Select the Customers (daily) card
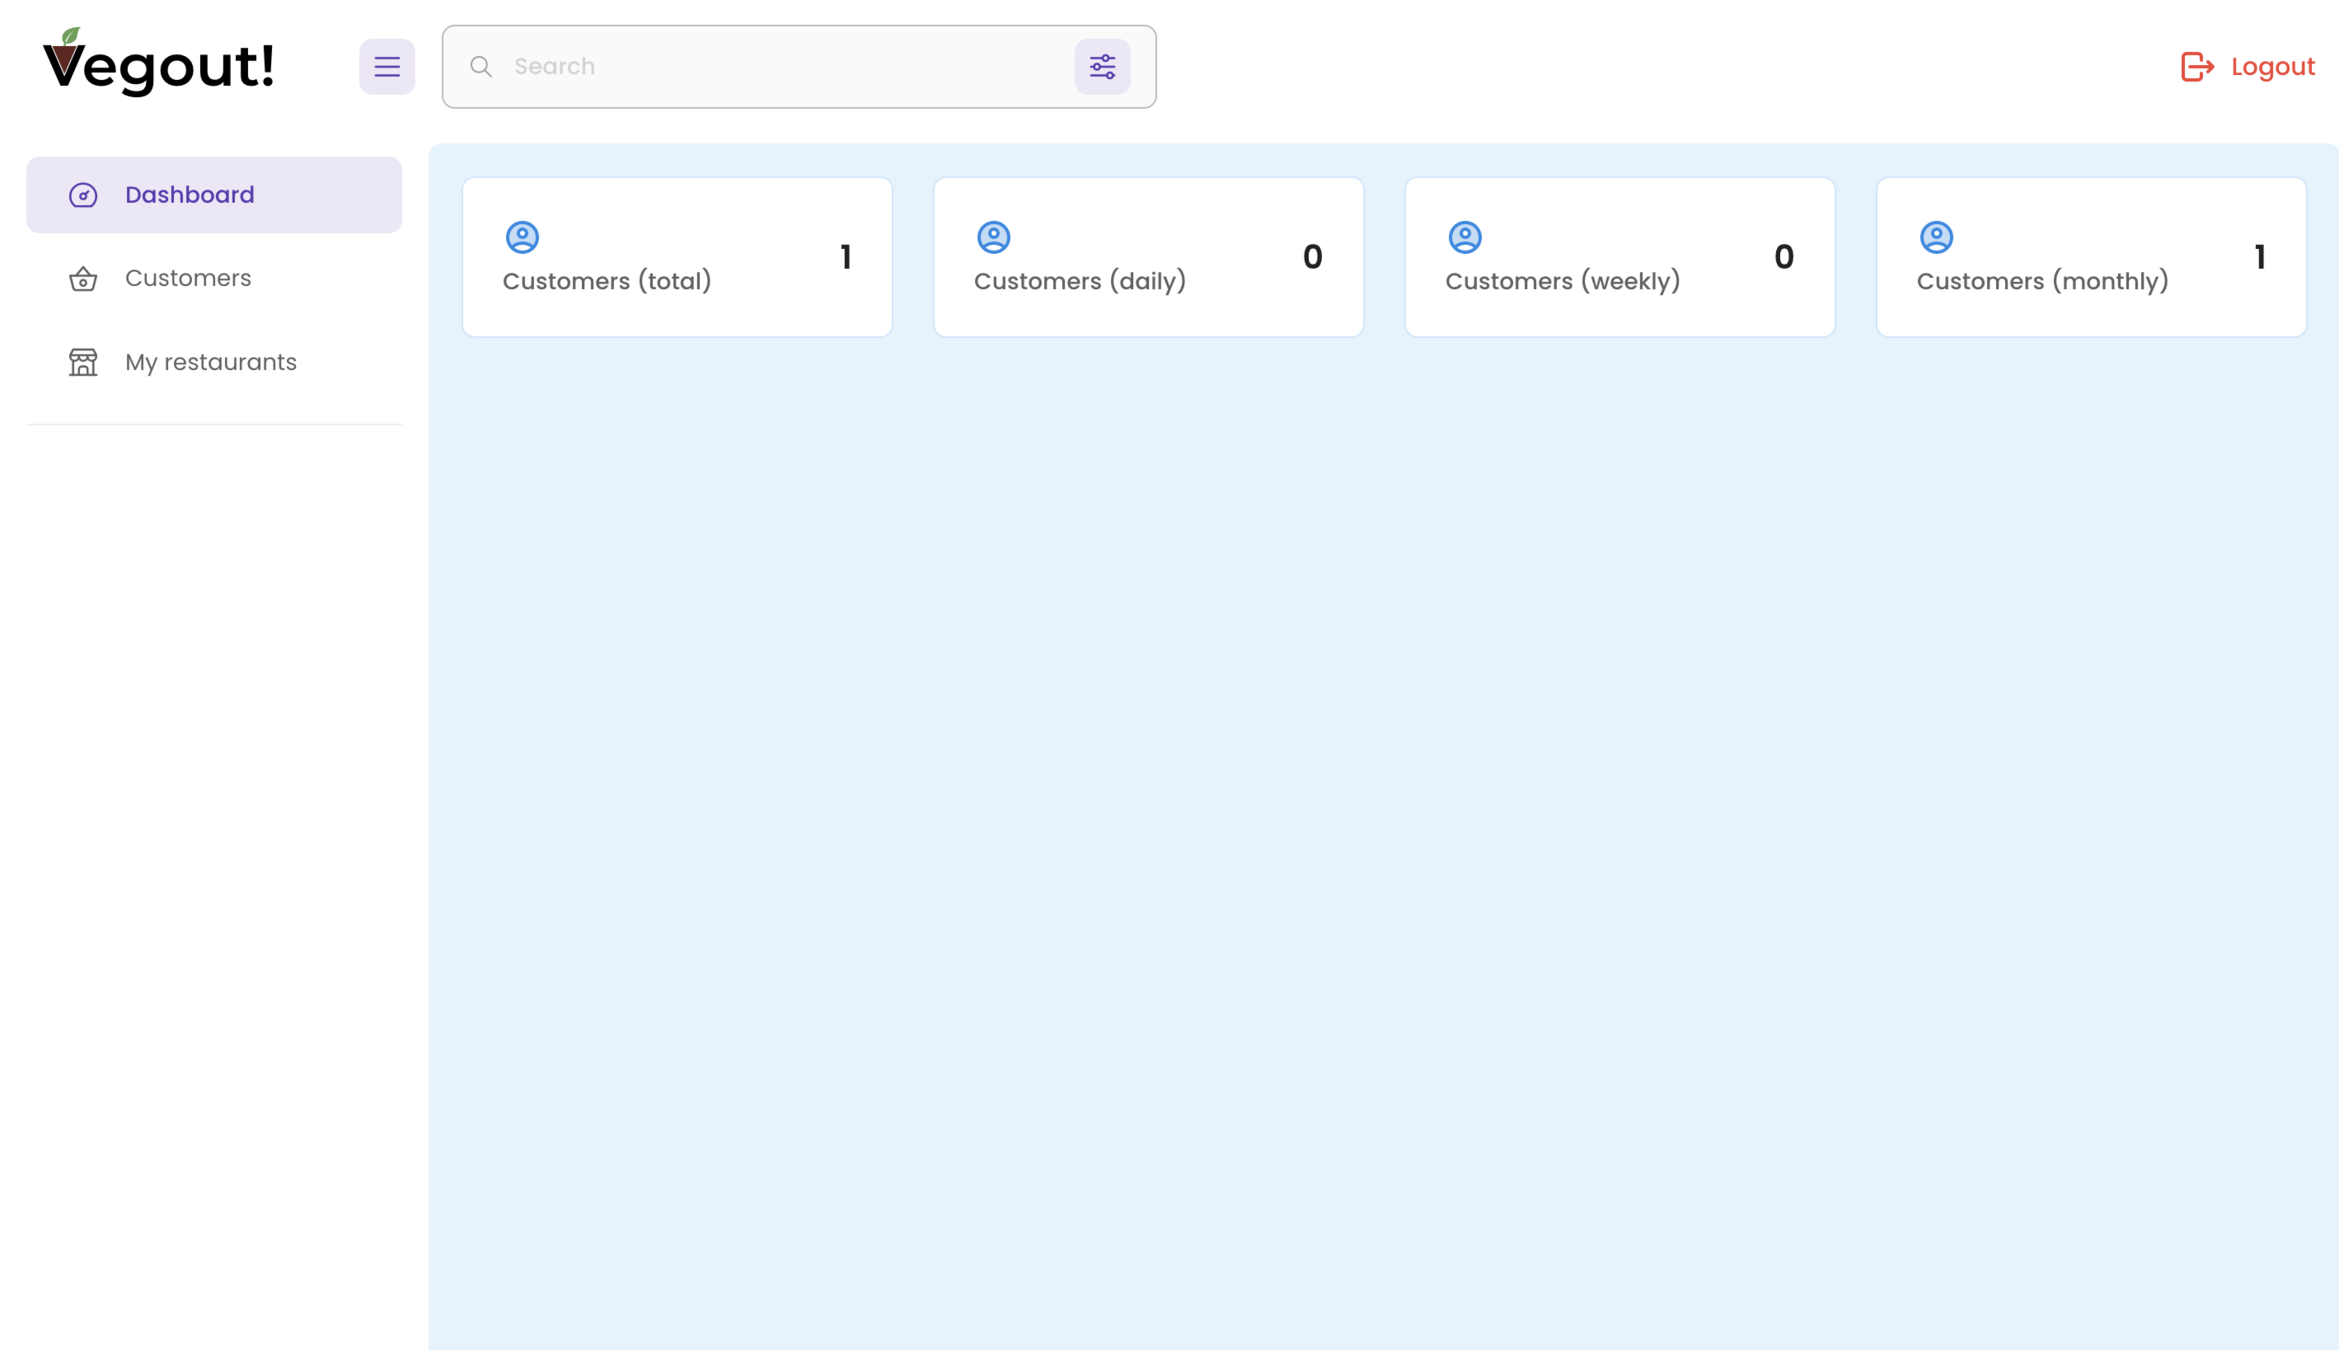 tap(1148, 257)
